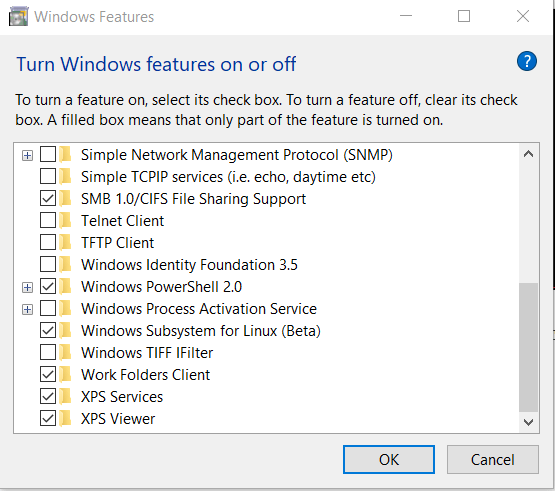Check the Windows TIFF IFilter box

[x=48, y=352]
